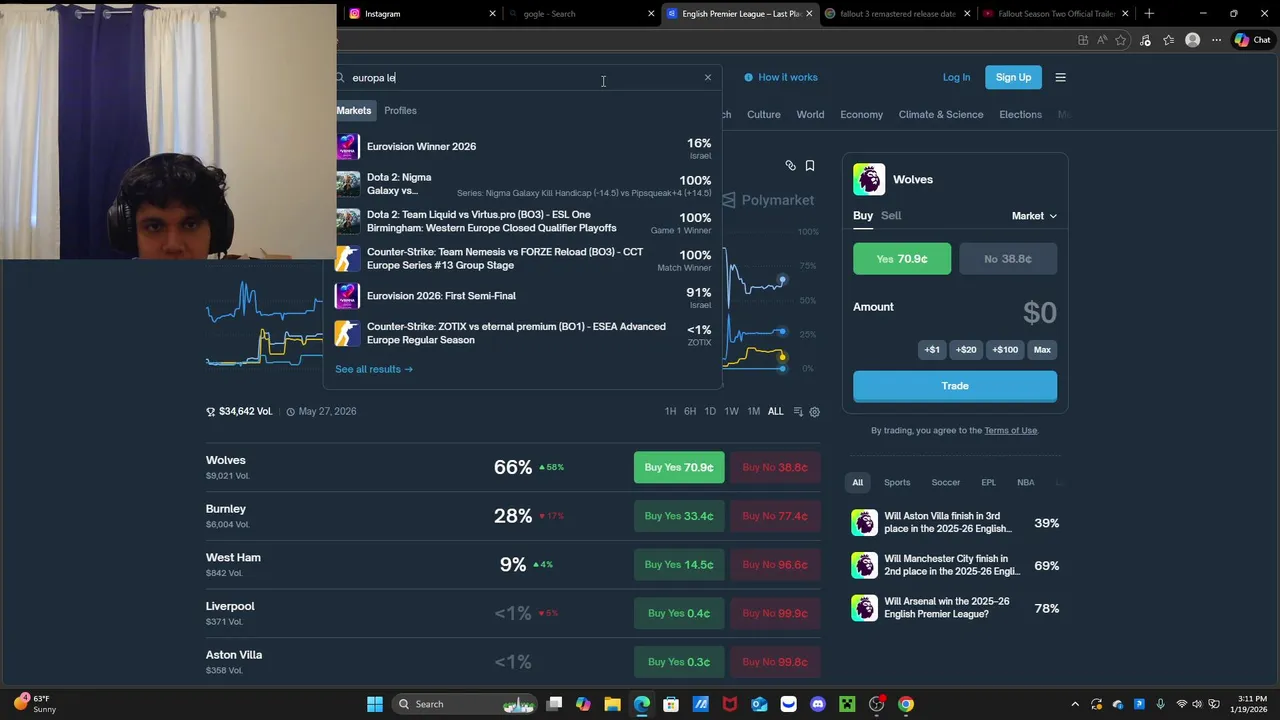
Task: Open Windows Start menu
Action: tap(375, 704)
